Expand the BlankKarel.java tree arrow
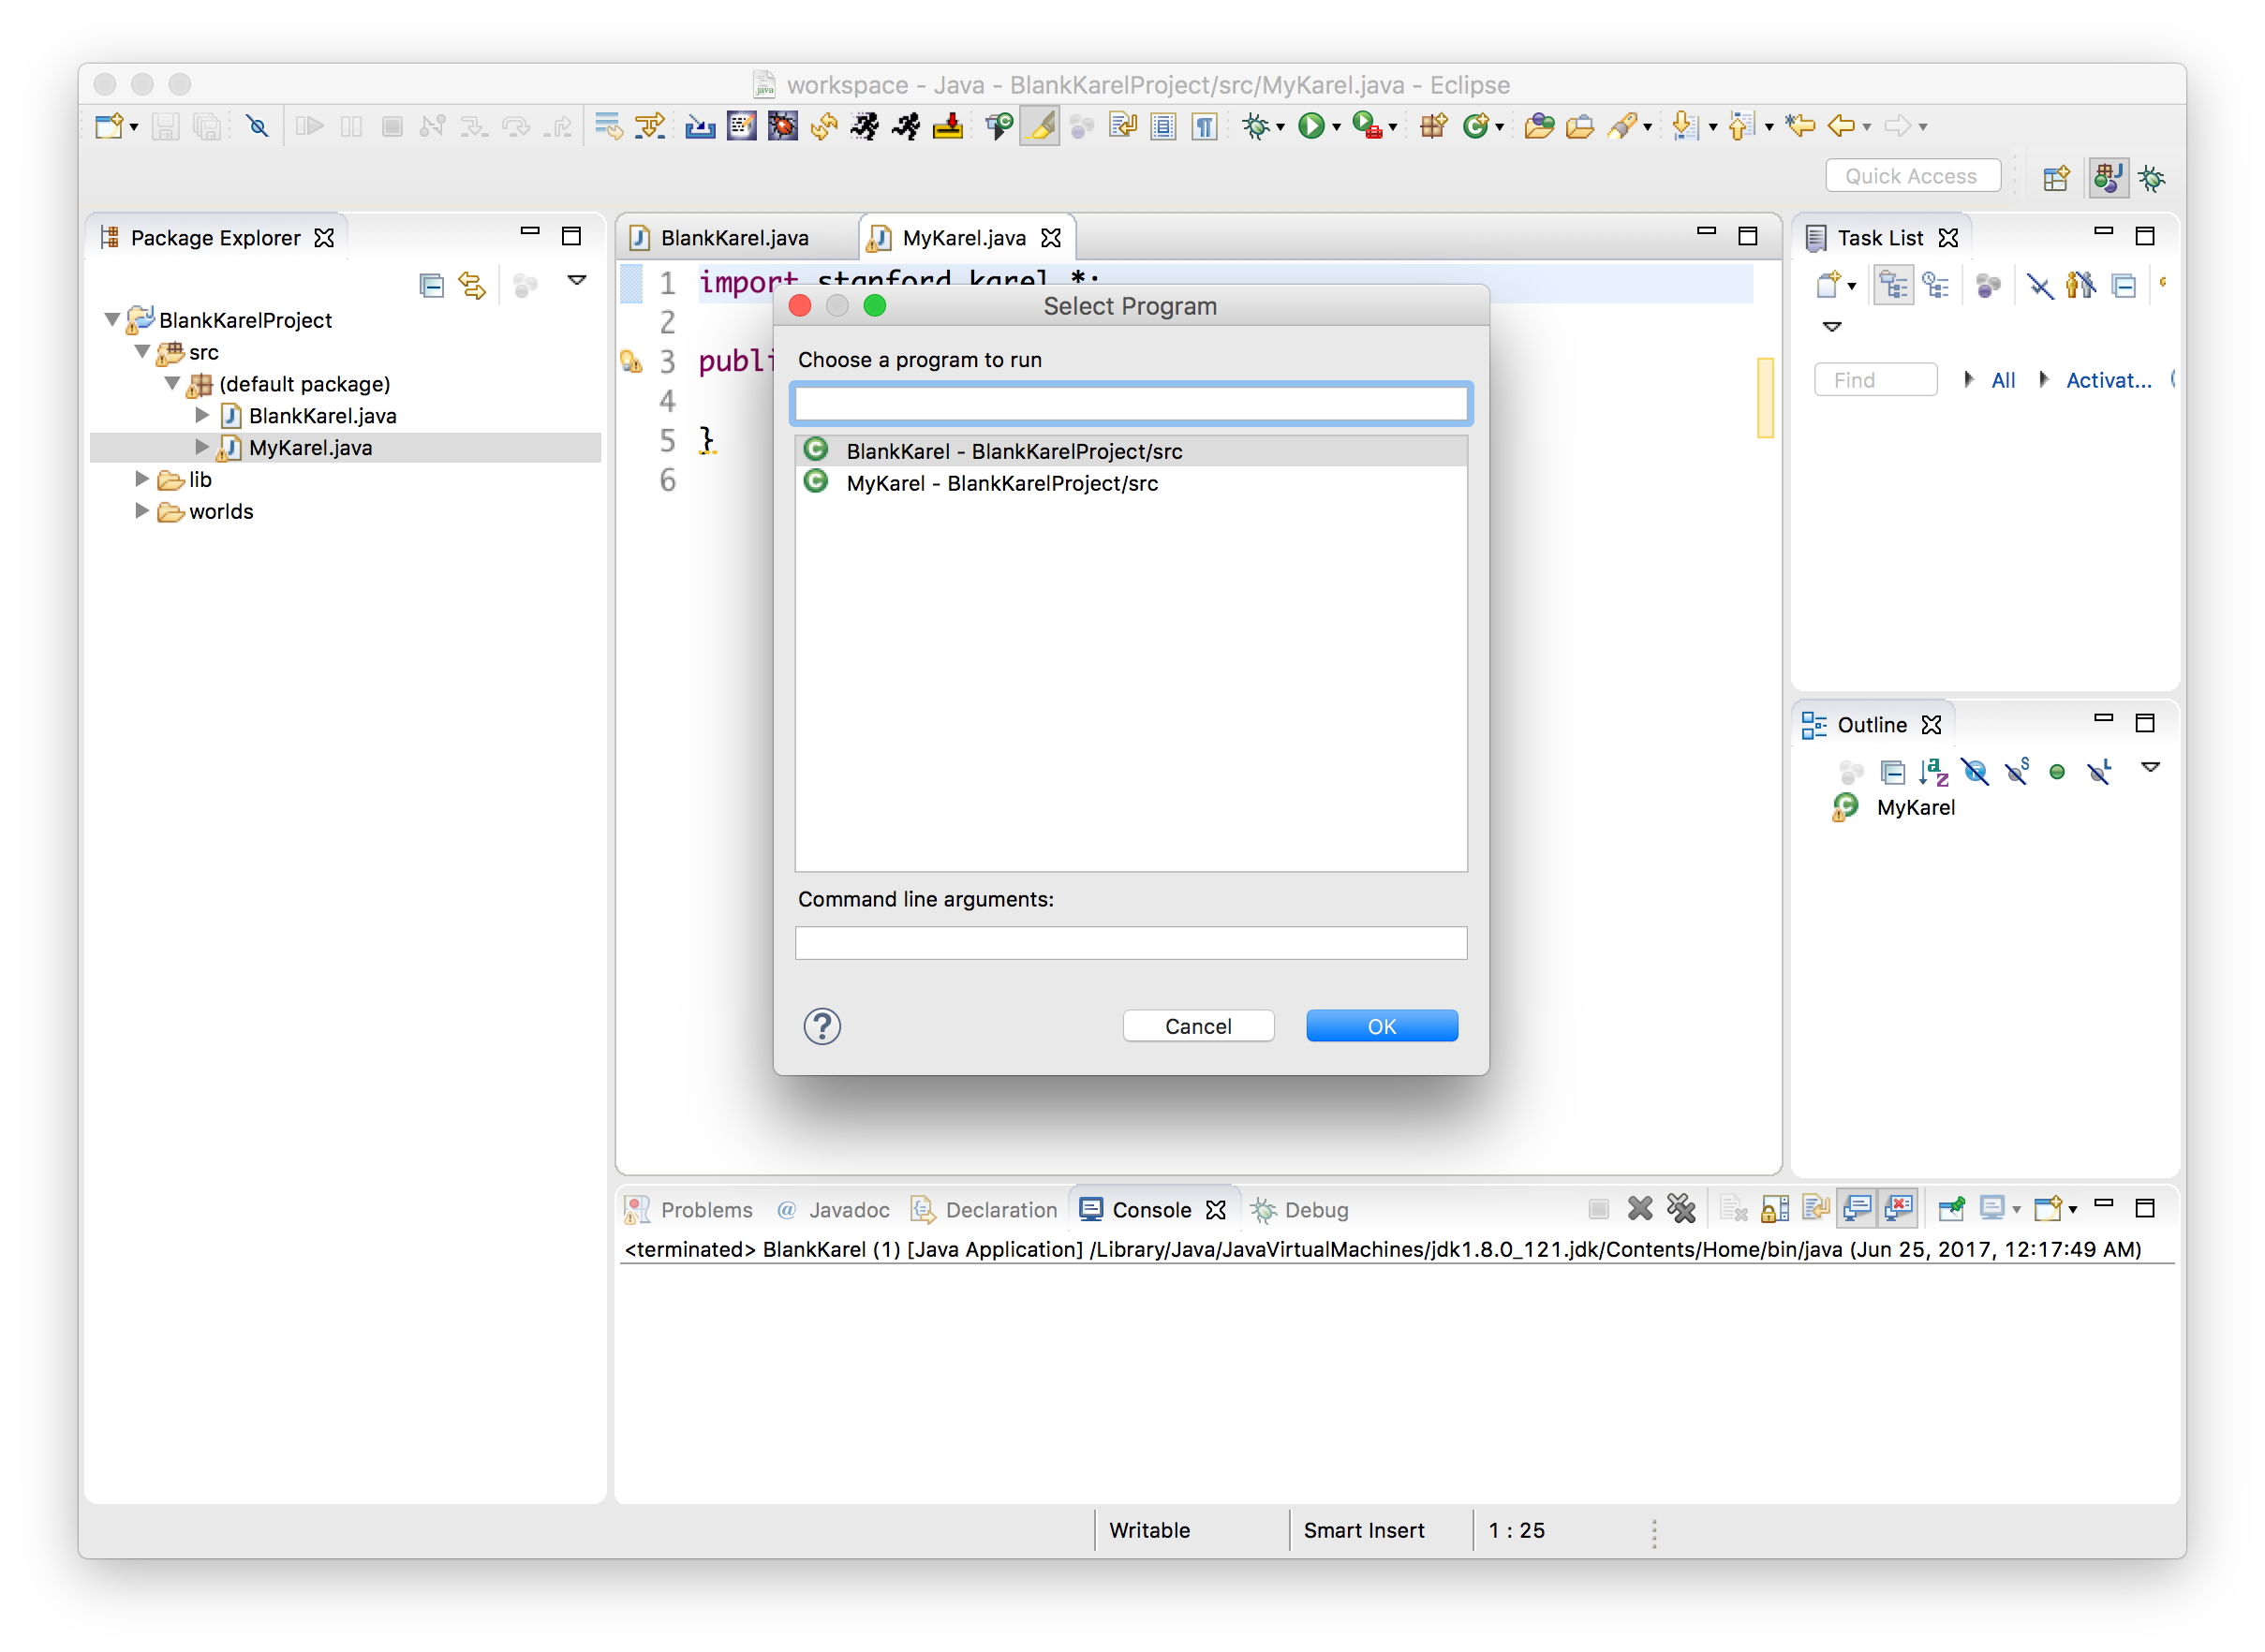This screenshot has width=2265, height=1652. point(202,415)
